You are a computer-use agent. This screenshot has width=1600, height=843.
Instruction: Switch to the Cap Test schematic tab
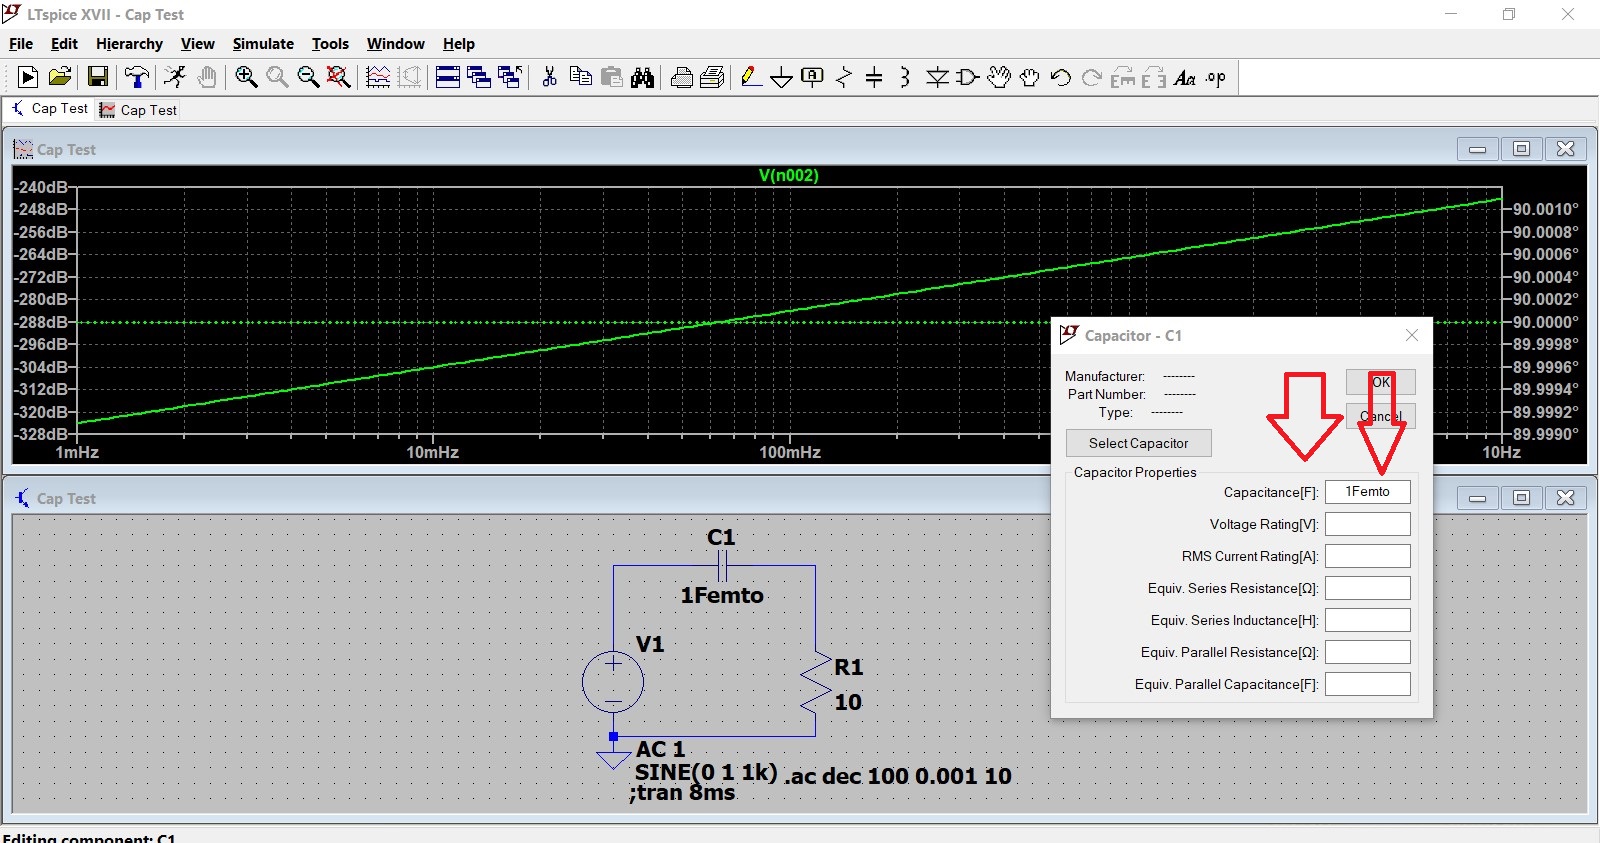[49, 109]
